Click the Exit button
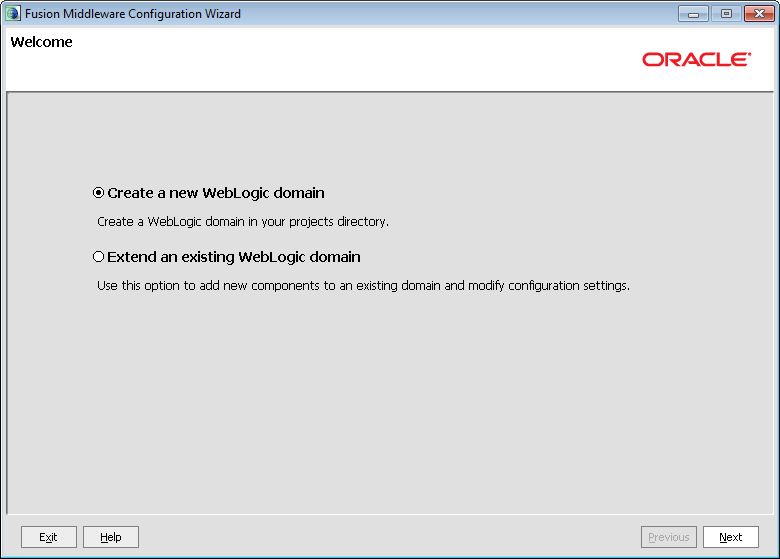Viewport: 780px width, 559px height. click(x=49, y=537)
